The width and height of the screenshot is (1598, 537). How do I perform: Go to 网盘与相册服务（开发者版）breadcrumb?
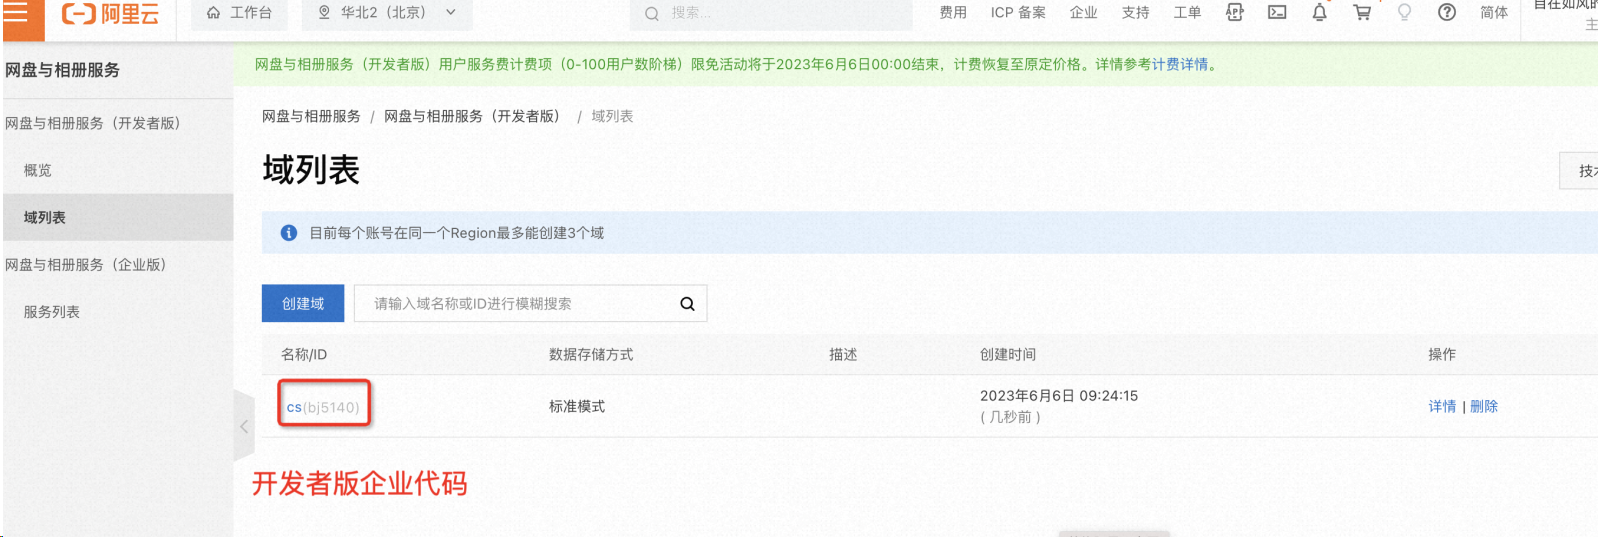pyautogui.click(x=474, y=116)
